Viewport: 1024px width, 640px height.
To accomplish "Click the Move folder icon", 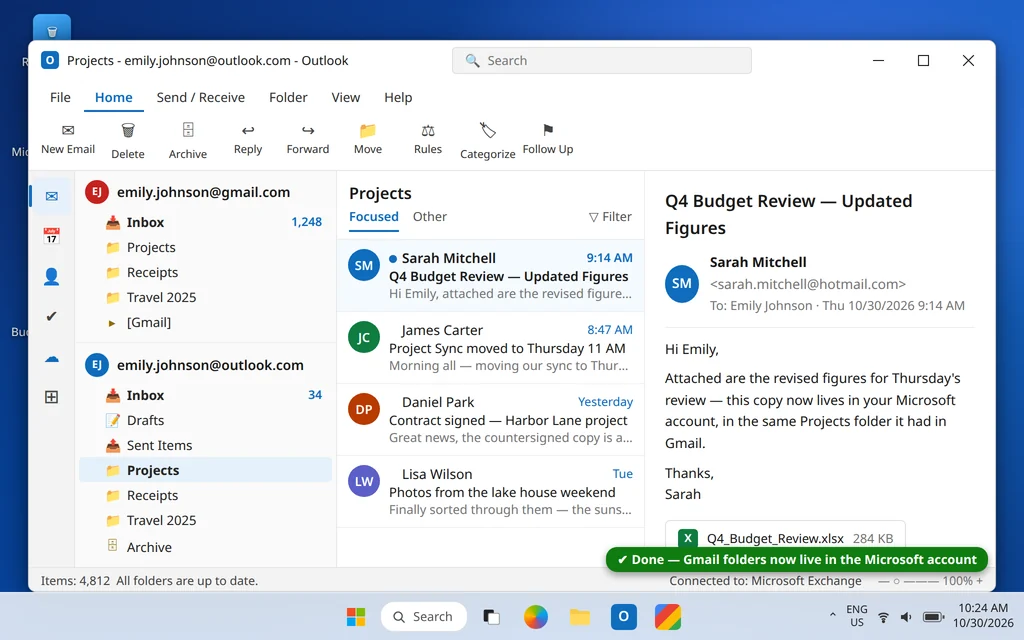I will pyautogui.click(x=368, y=130).
